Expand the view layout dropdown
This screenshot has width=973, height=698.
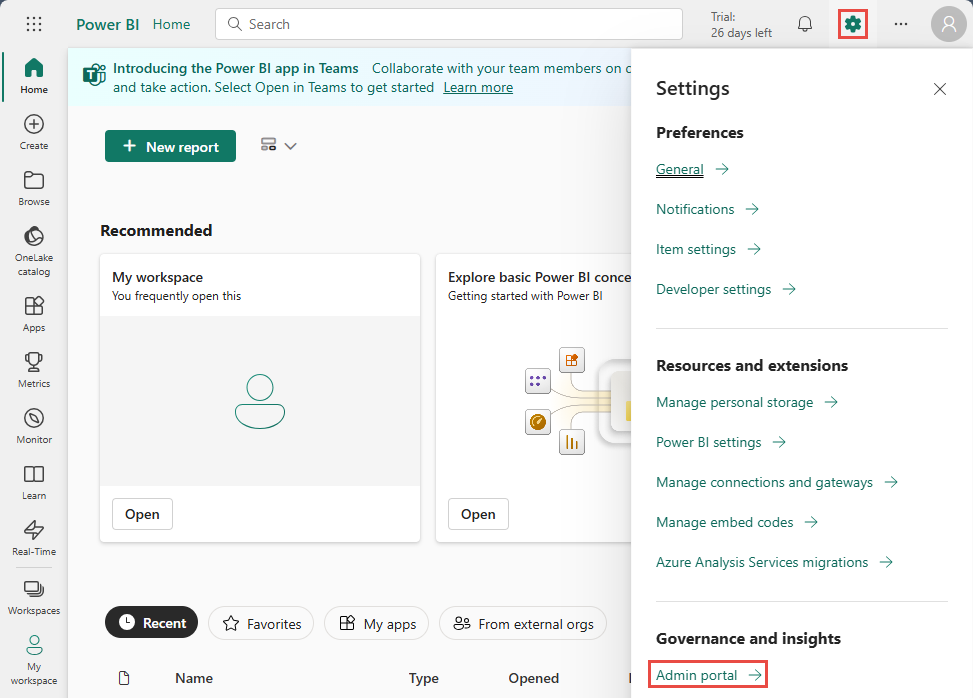pyautogui.click(x=279, y=146)
